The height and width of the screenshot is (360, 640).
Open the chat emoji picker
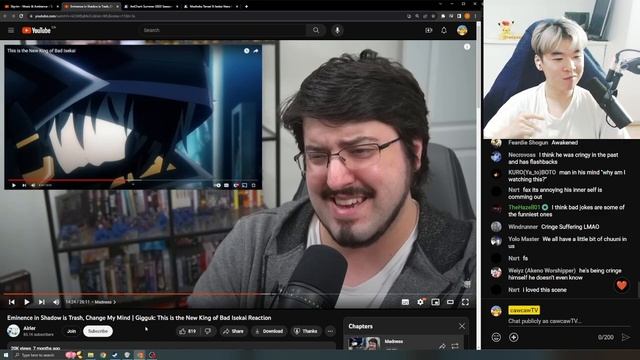pyautogui.click(x=496, y=337)
